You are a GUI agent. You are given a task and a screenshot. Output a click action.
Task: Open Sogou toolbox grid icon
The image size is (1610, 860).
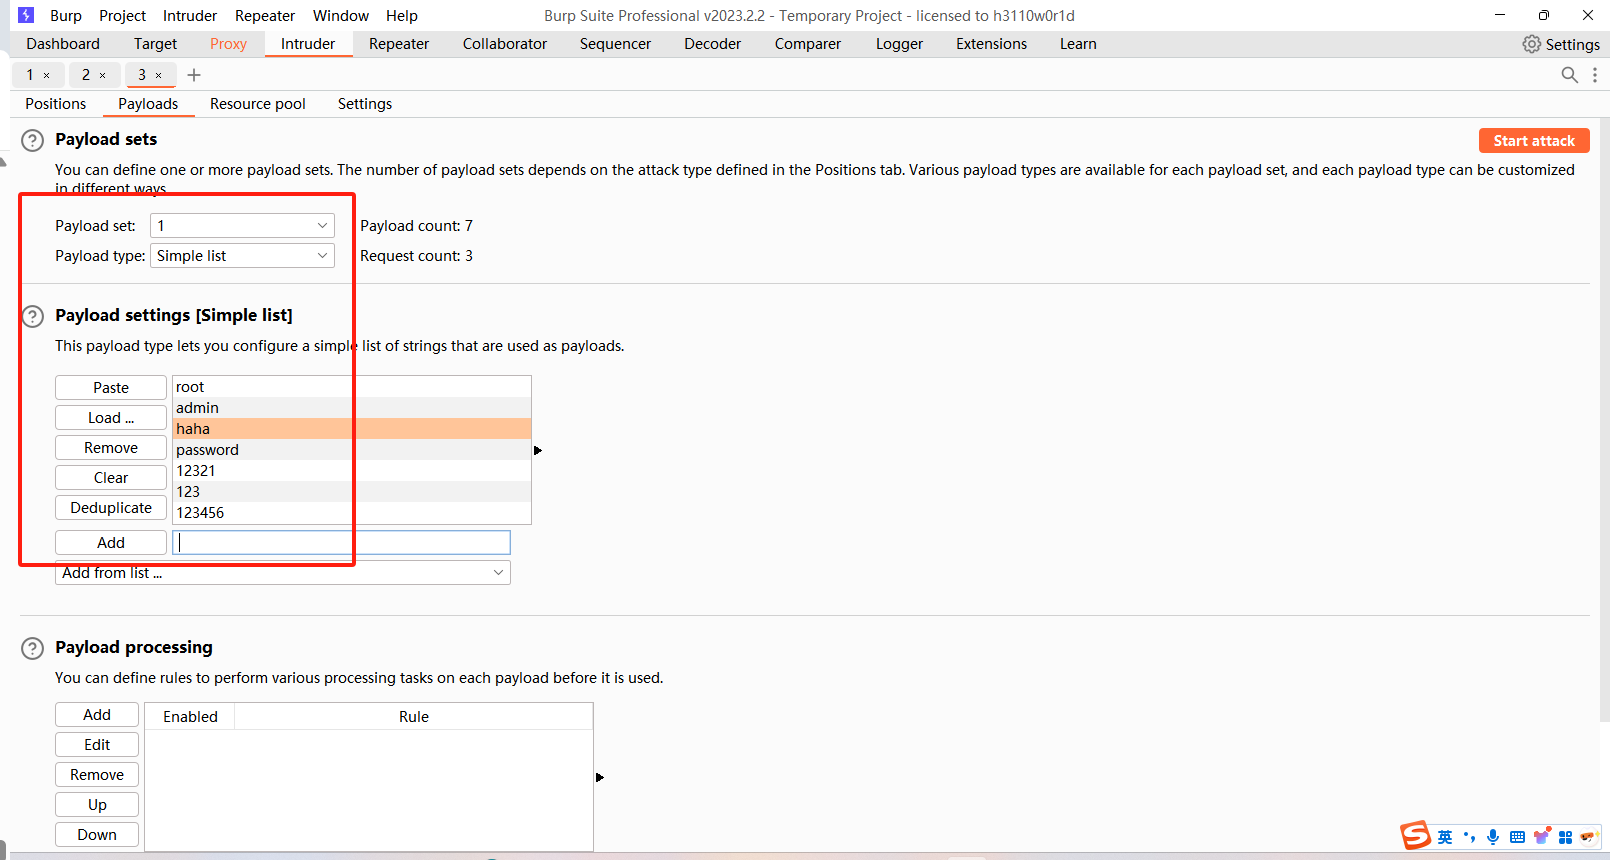(1566, 837)
